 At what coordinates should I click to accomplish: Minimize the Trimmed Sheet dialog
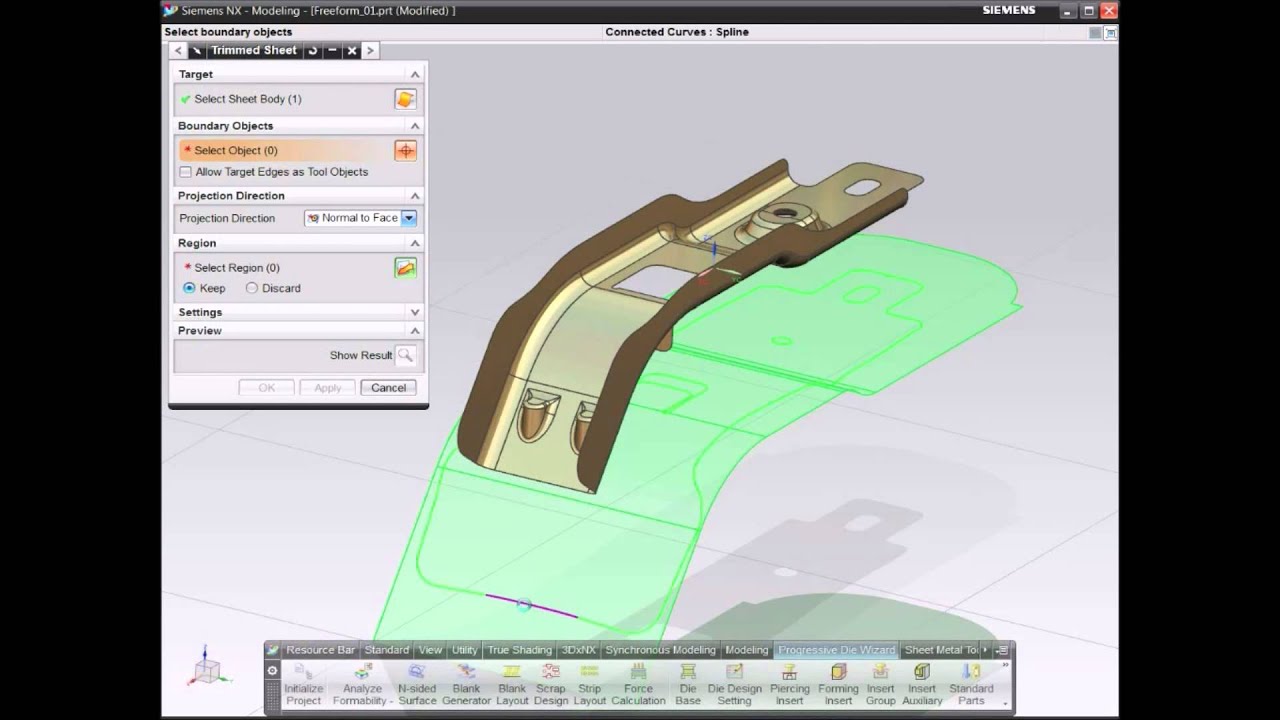(332, 50)
